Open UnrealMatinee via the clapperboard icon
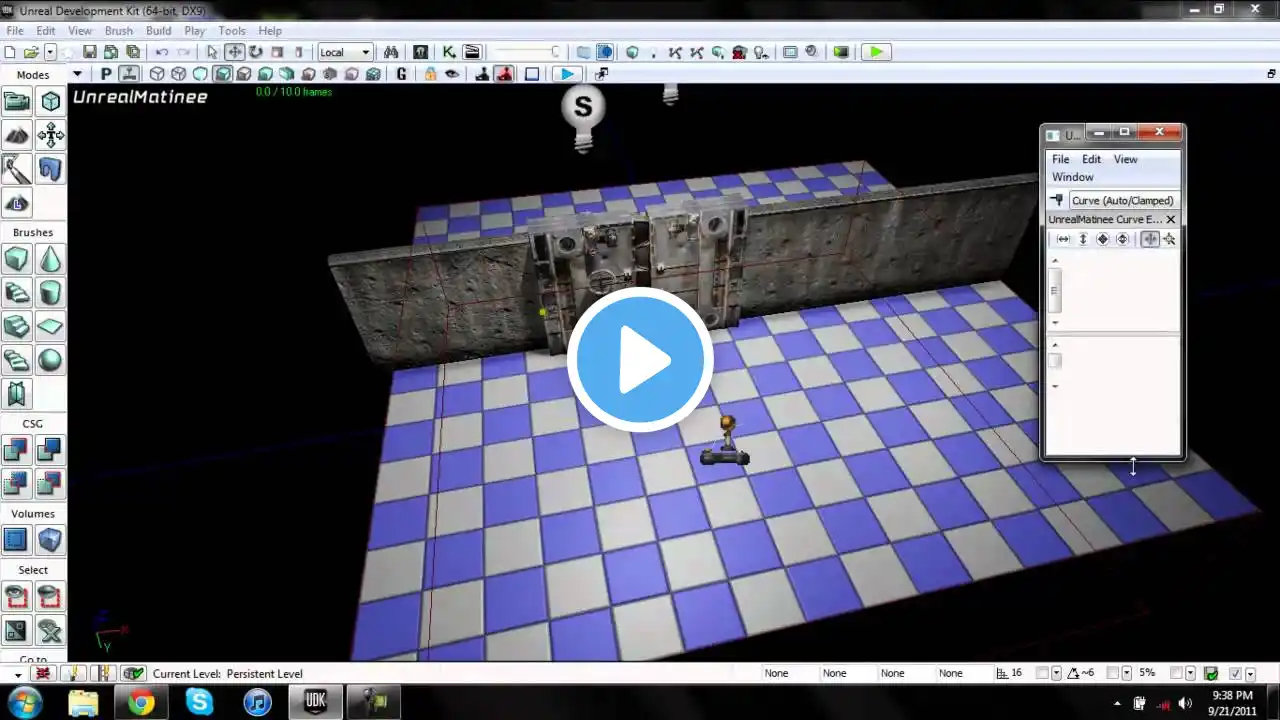 (x=472, y=52)
